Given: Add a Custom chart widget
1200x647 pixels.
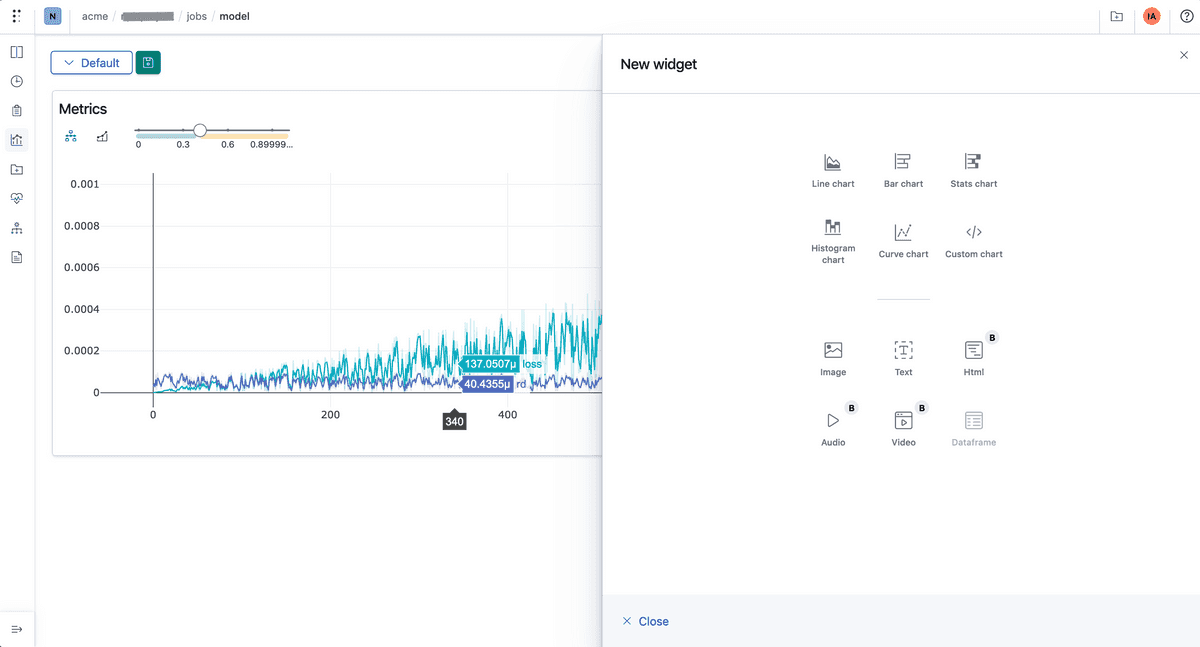Looking at the screenshot, I should (x=973, y=242).
